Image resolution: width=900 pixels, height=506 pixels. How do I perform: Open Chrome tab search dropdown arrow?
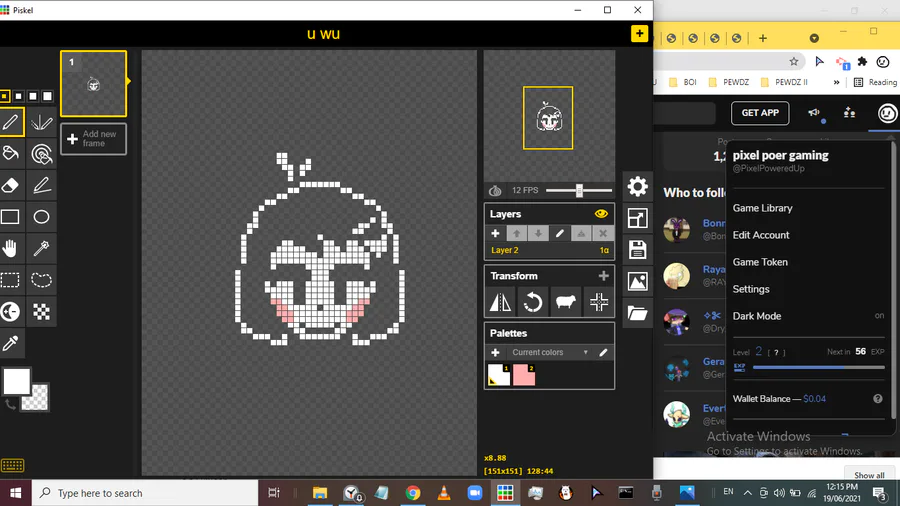tap(814, 38)
